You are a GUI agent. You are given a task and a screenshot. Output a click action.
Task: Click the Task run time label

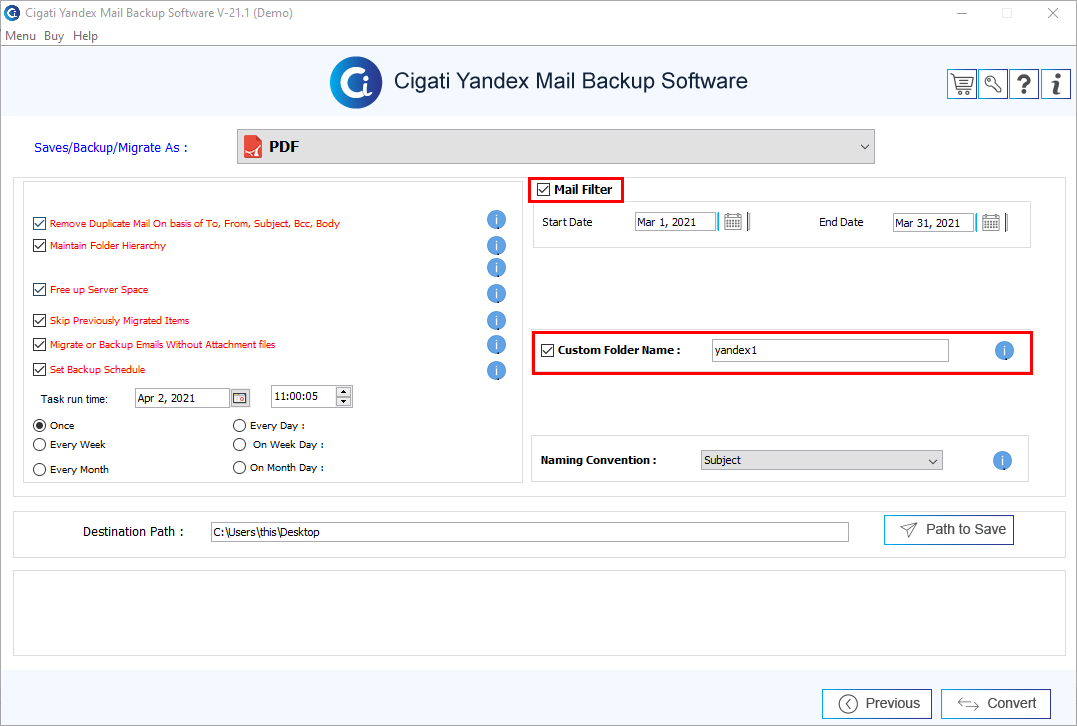click(74, 399)
